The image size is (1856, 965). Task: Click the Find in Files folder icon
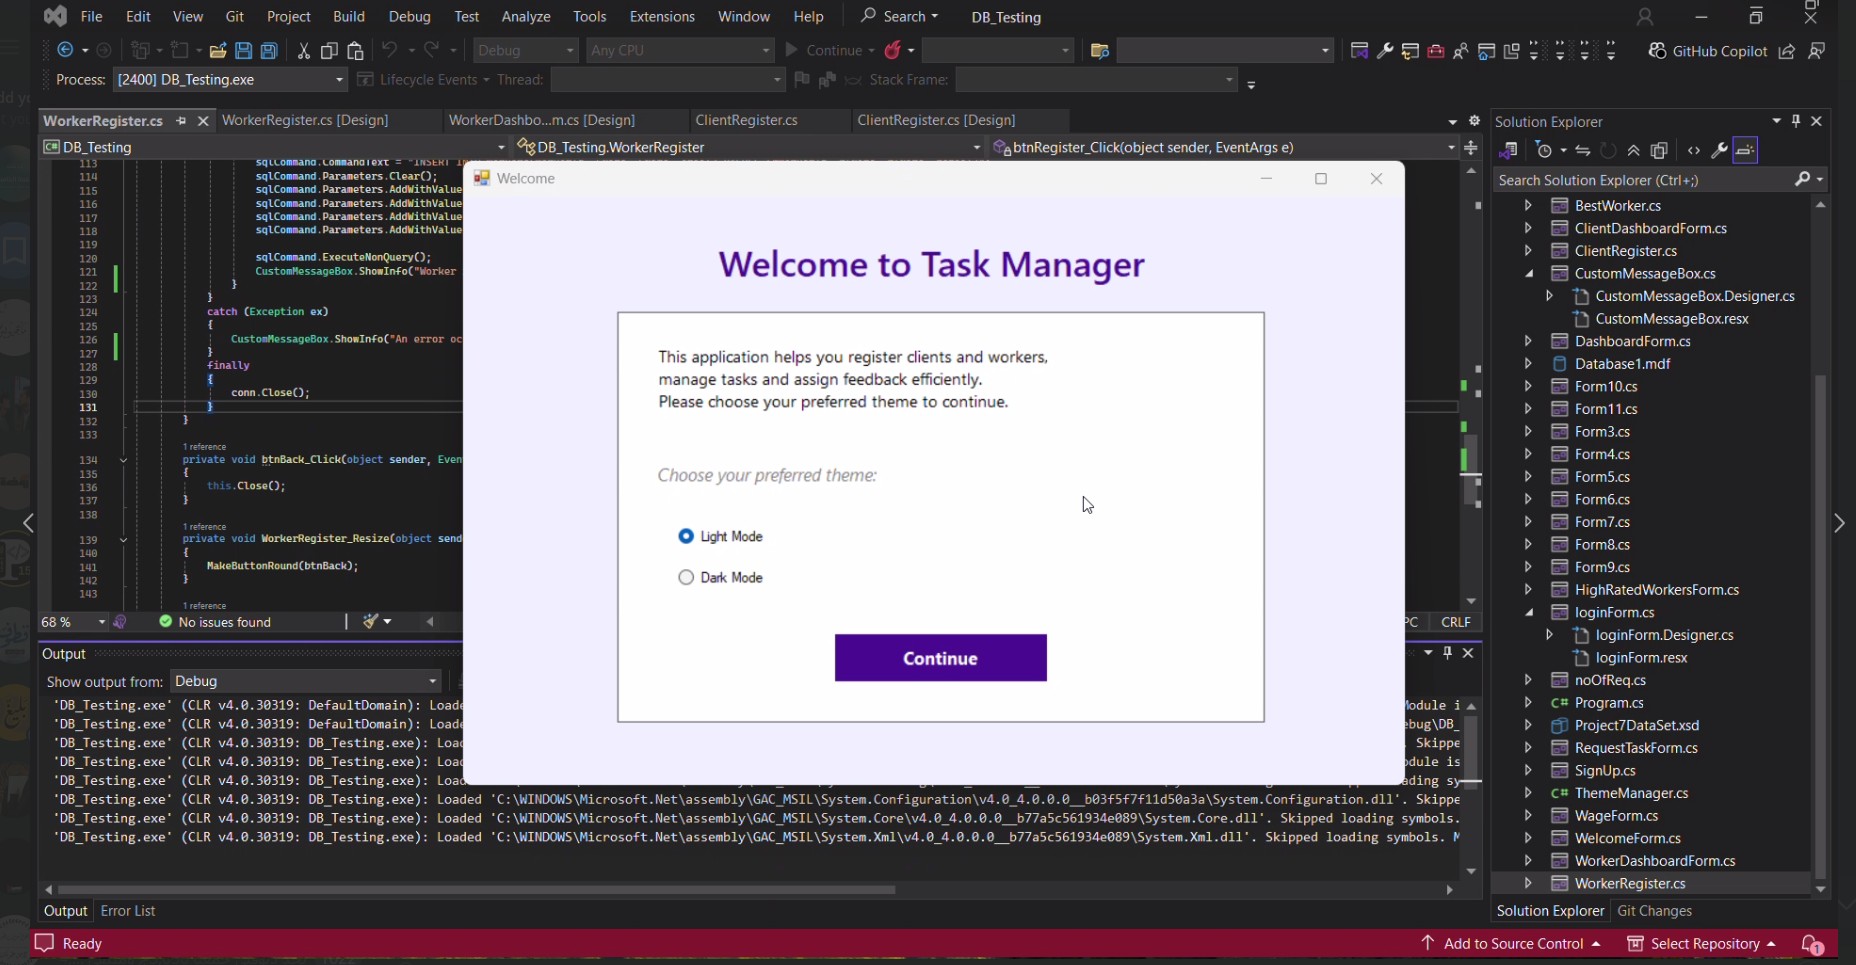1100,51
